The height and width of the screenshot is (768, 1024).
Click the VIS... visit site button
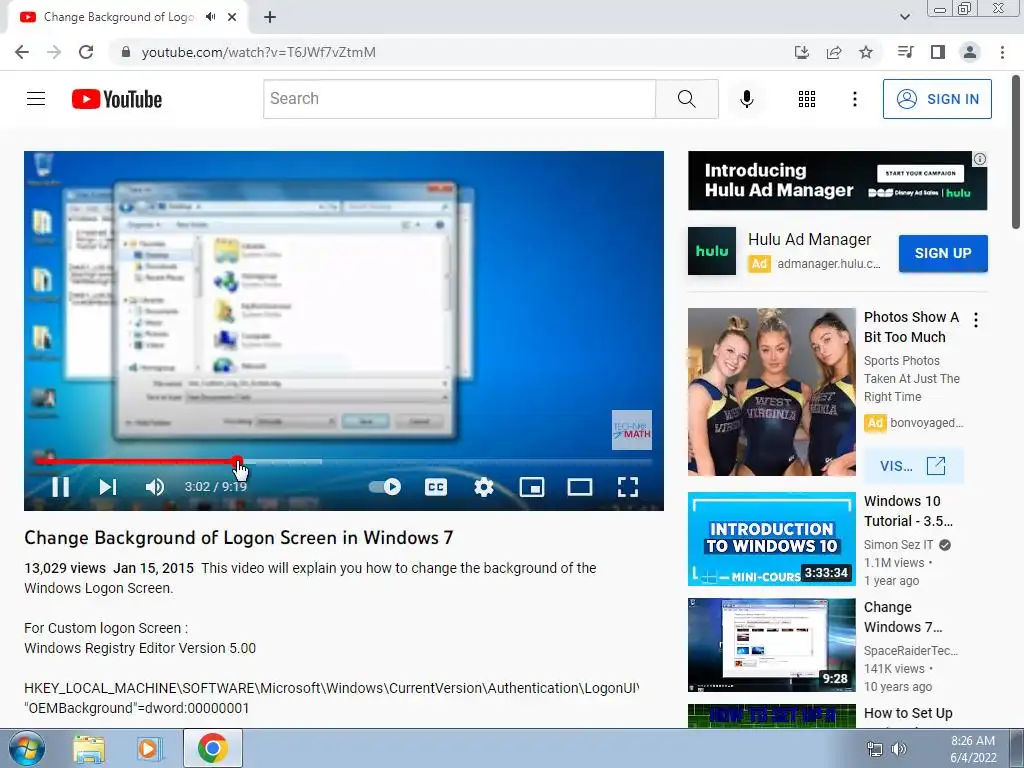(913, 466)
